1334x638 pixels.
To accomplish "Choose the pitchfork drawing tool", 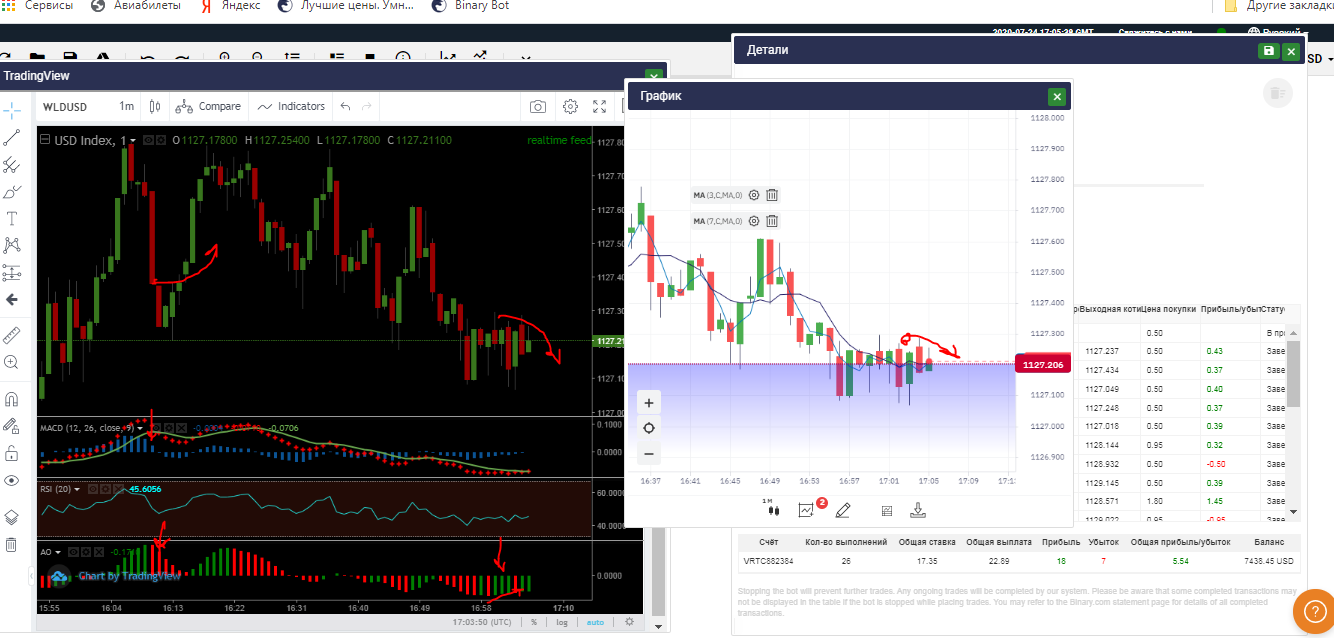I will click(12, 165).
